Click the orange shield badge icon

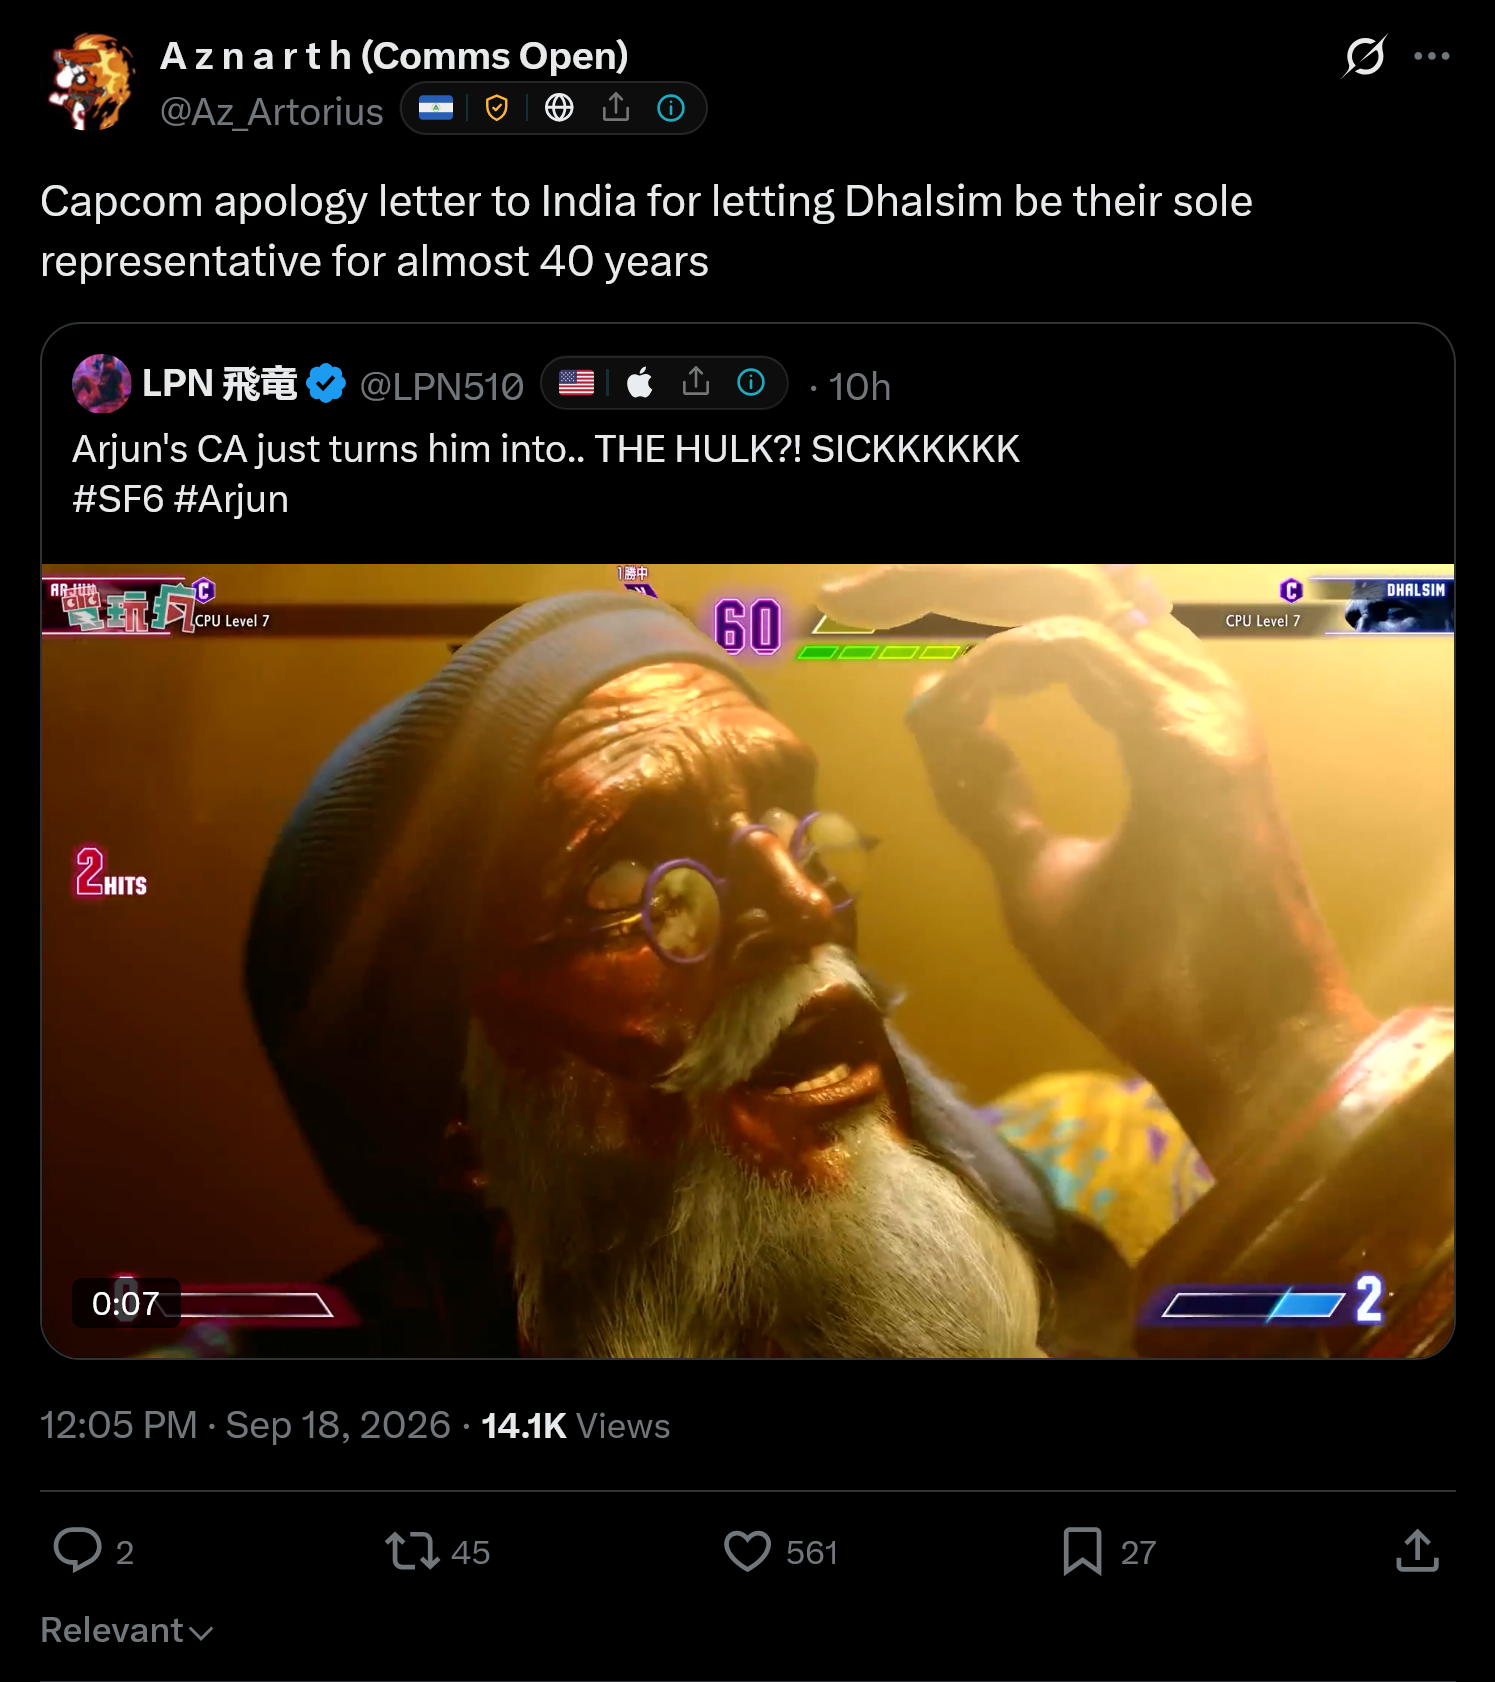497,108
